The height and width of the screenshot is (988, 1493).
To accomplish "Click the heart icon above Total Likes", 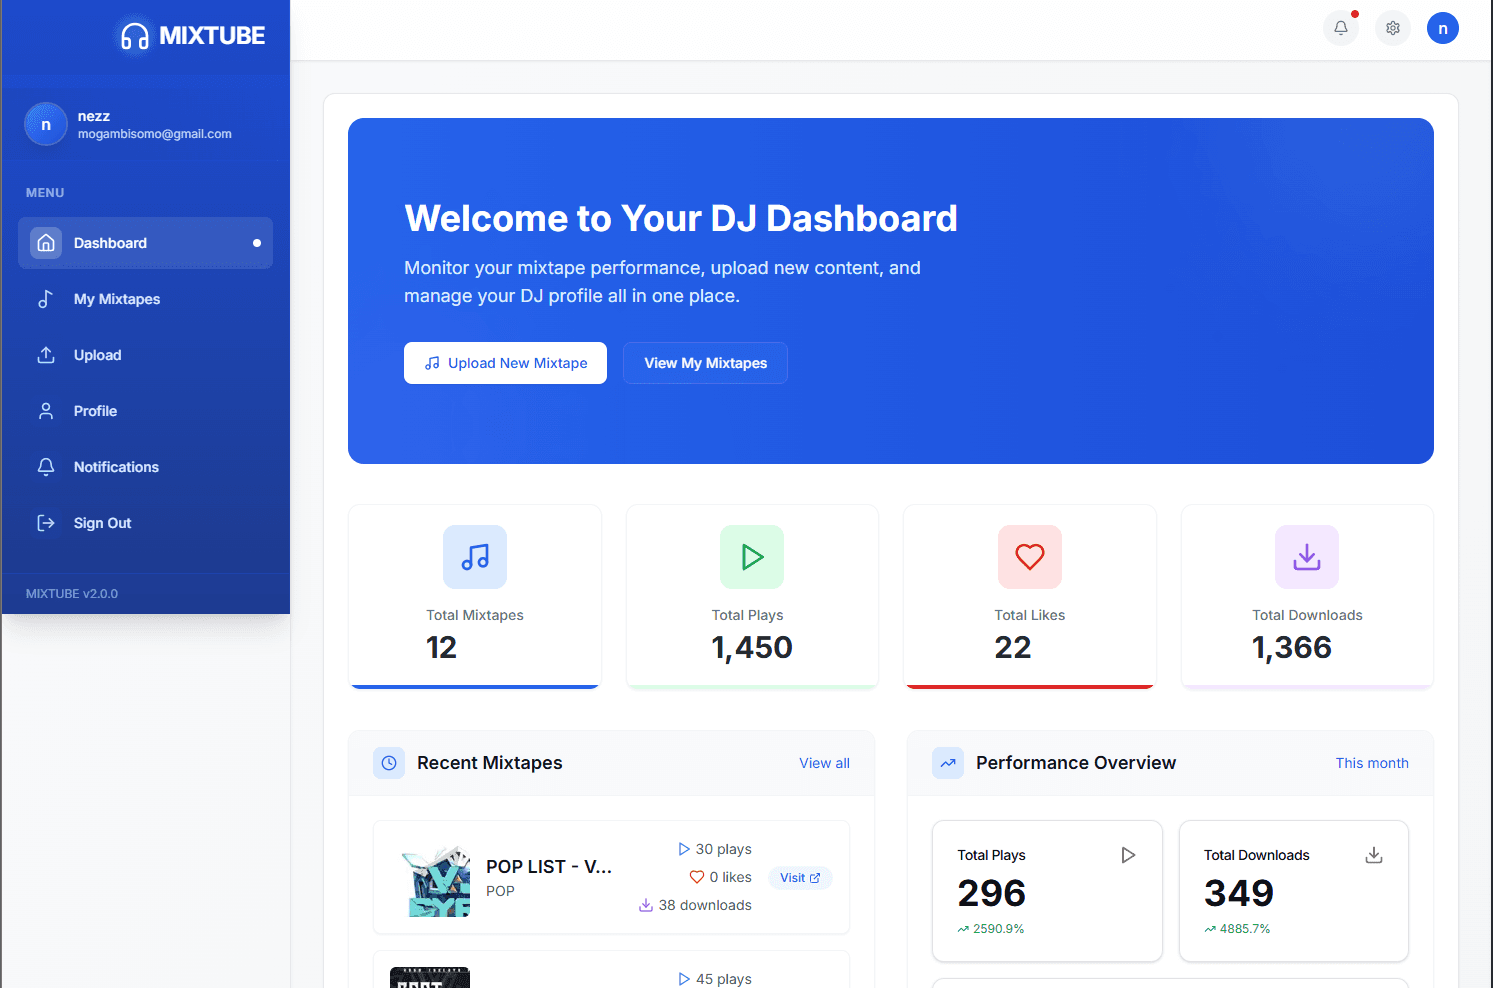I will 1029,557.
